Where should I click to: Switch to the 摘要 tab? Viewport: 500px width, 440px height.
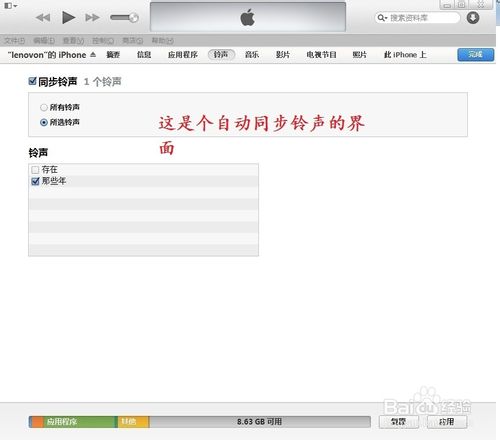coord(113,55)
